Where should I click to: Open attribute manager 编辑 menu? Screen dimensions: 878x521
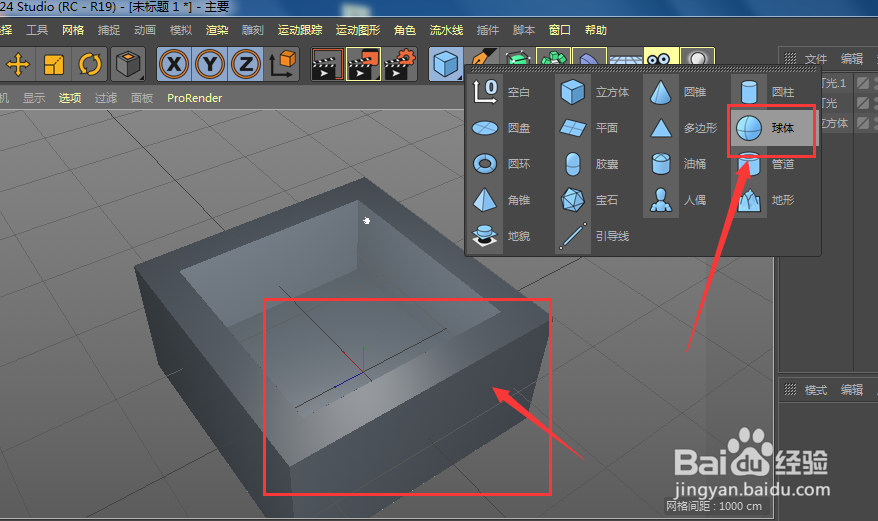pos(852,390)
